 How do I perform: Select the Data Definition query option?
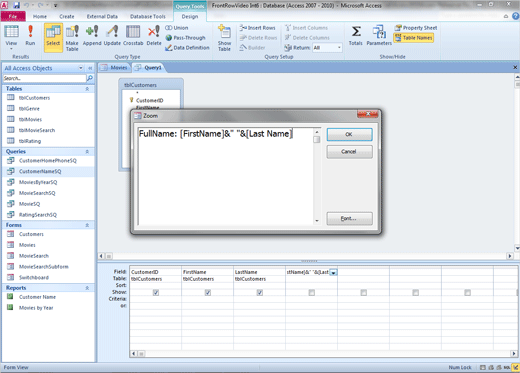[187, 48]
